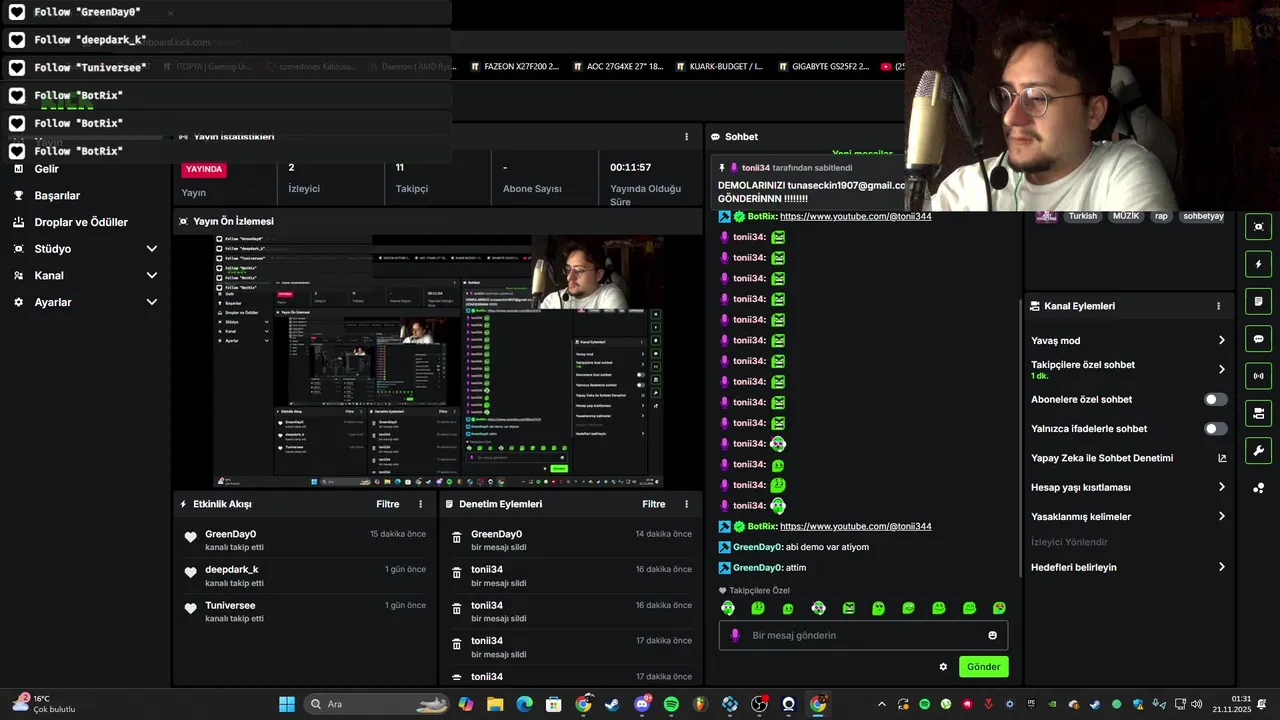
Task: Select the Turkish tag chip
Action: [x=1083, y=216]
